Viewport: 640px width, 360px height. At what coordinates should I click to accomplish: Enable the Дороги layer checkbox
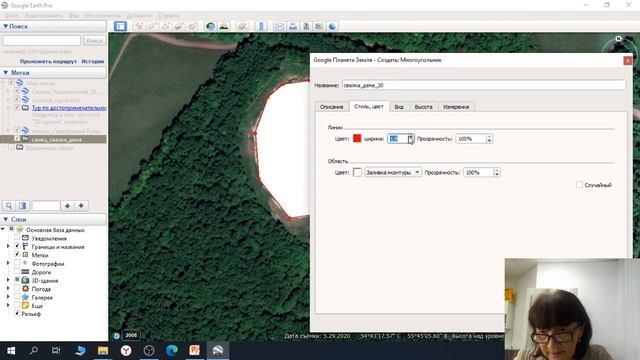pyautogui.click(x=17, y=271)
